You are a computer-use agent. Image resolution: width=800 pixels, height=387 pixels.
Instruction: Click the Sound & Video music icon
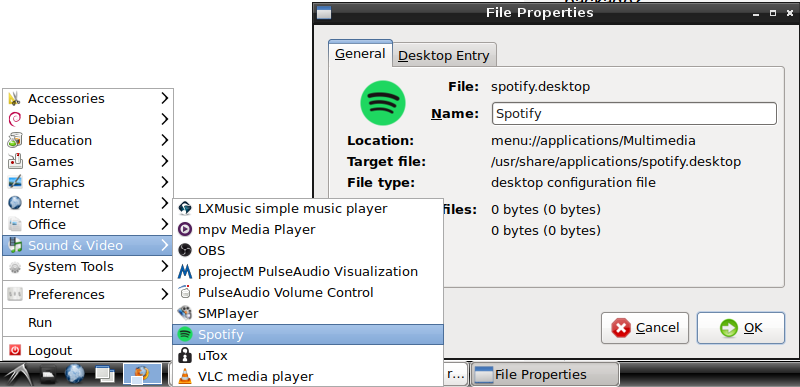(15, 245)
